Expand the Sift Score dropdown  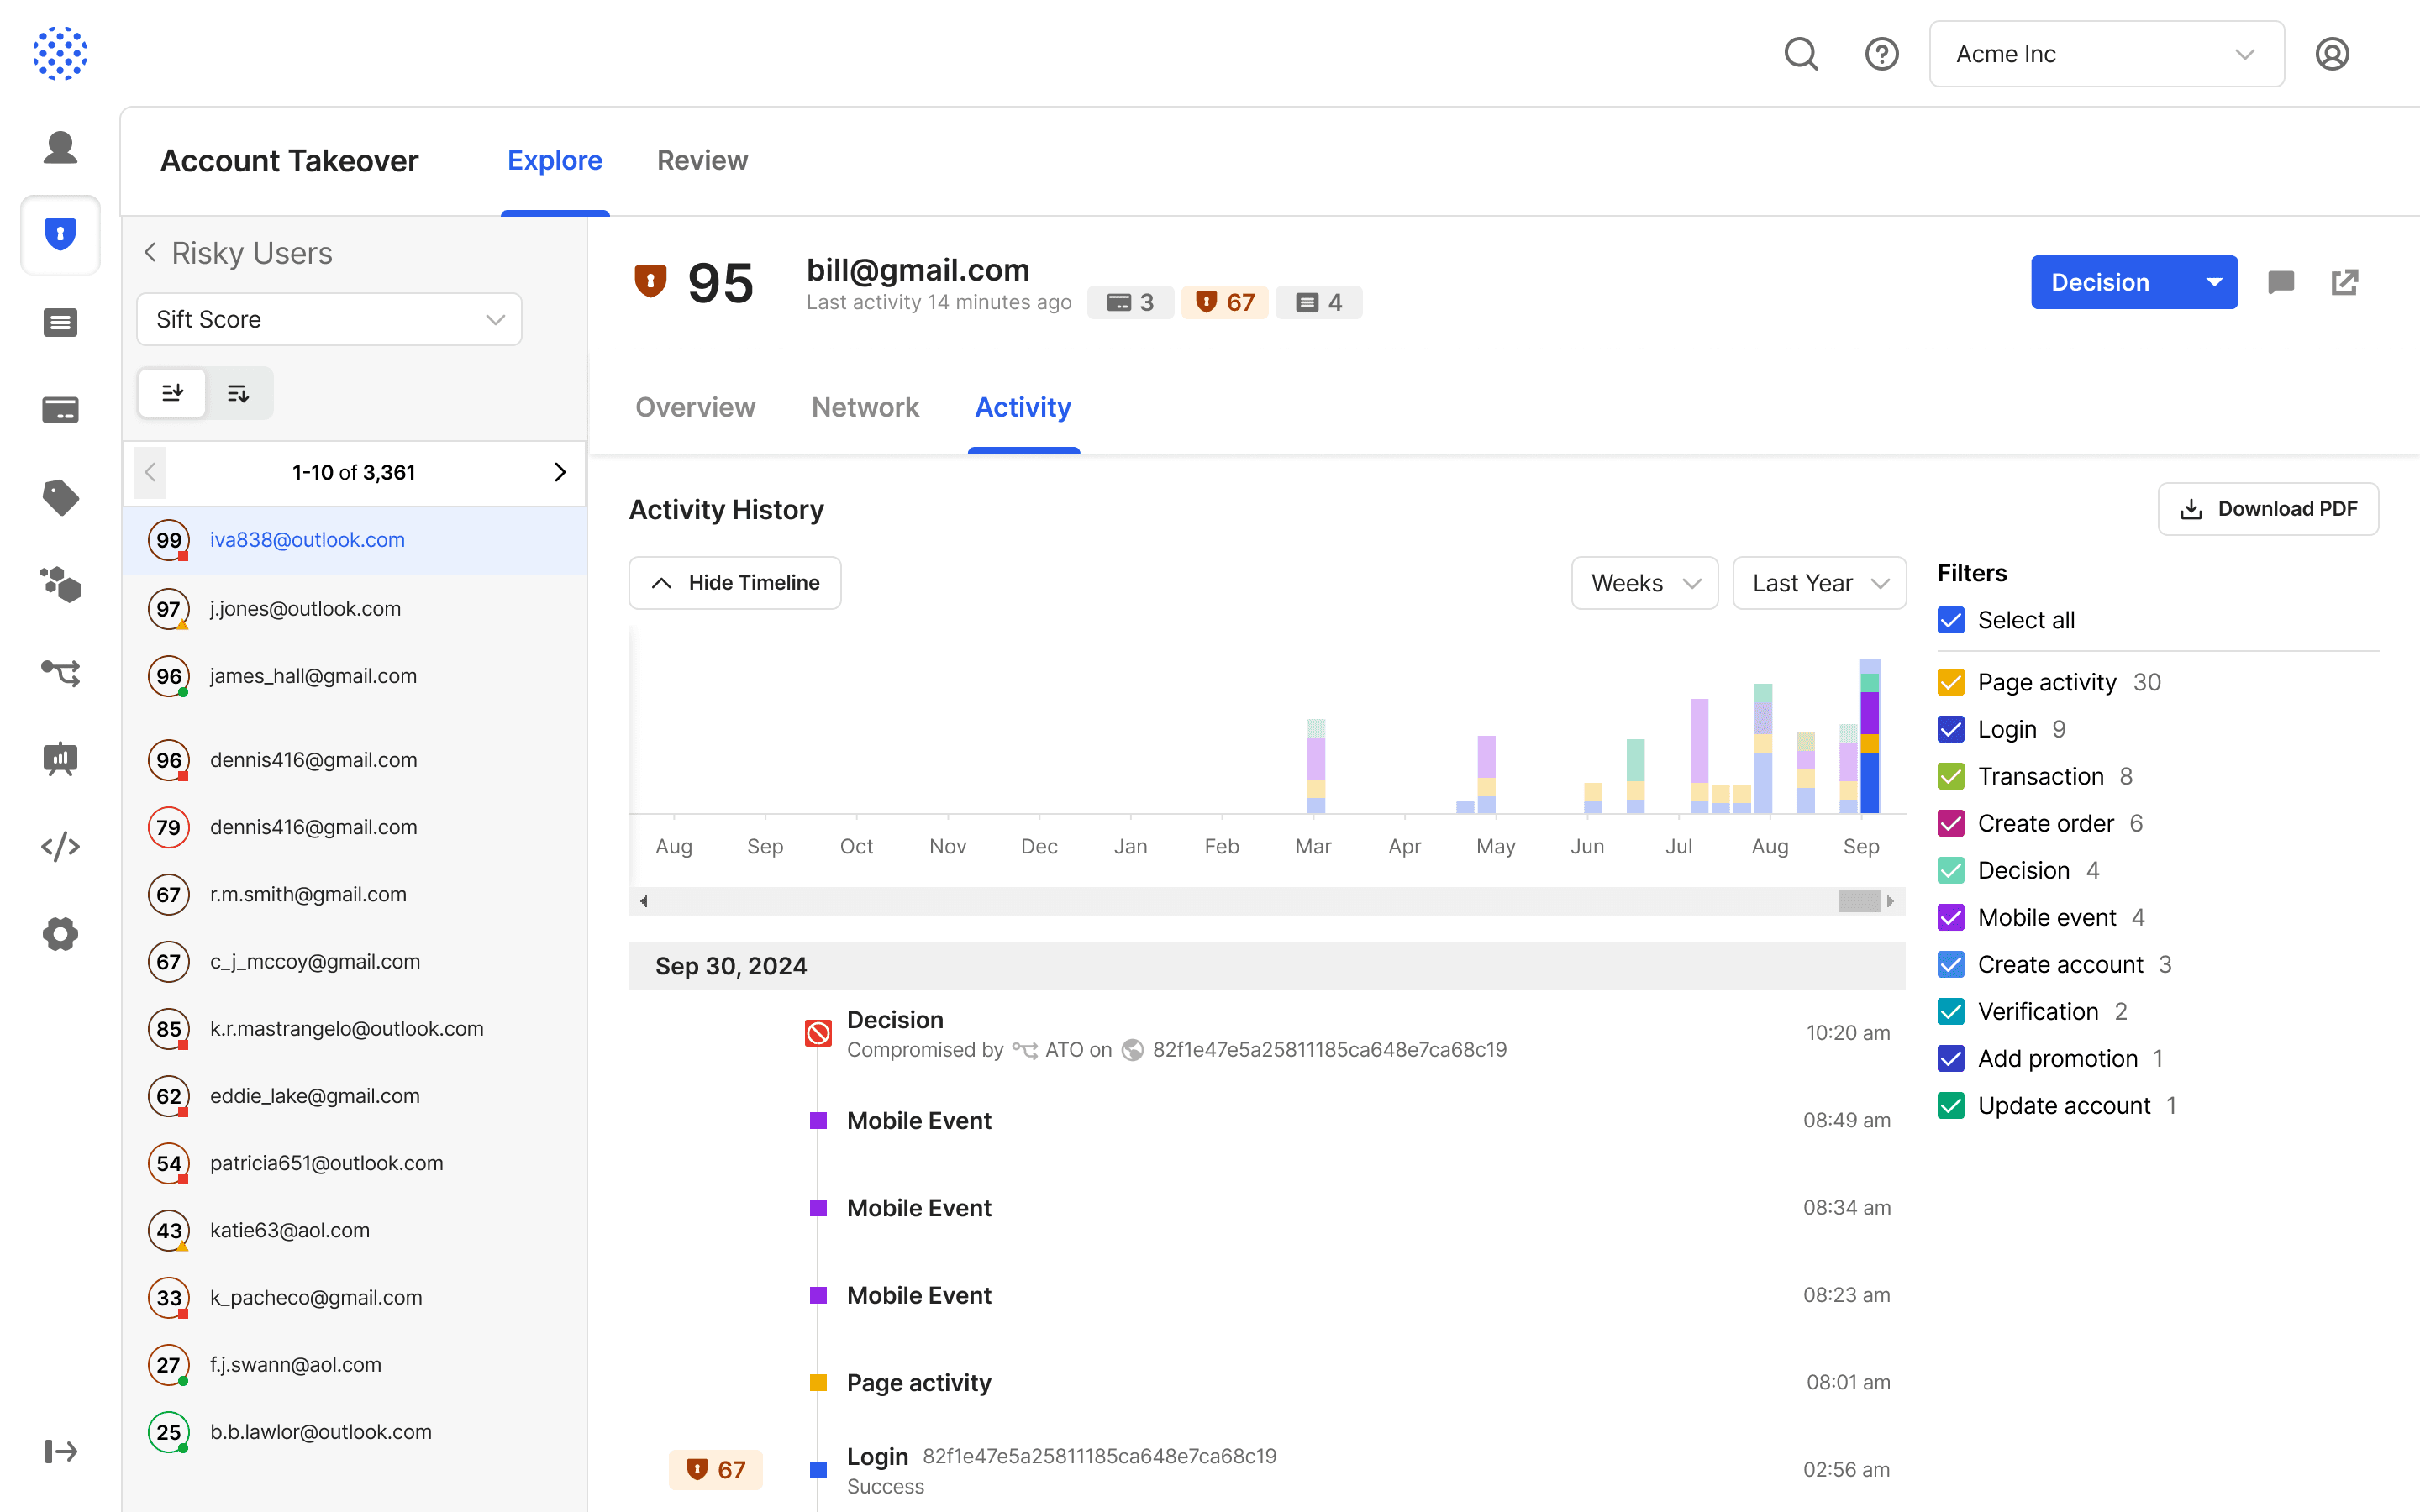point(329,319)
